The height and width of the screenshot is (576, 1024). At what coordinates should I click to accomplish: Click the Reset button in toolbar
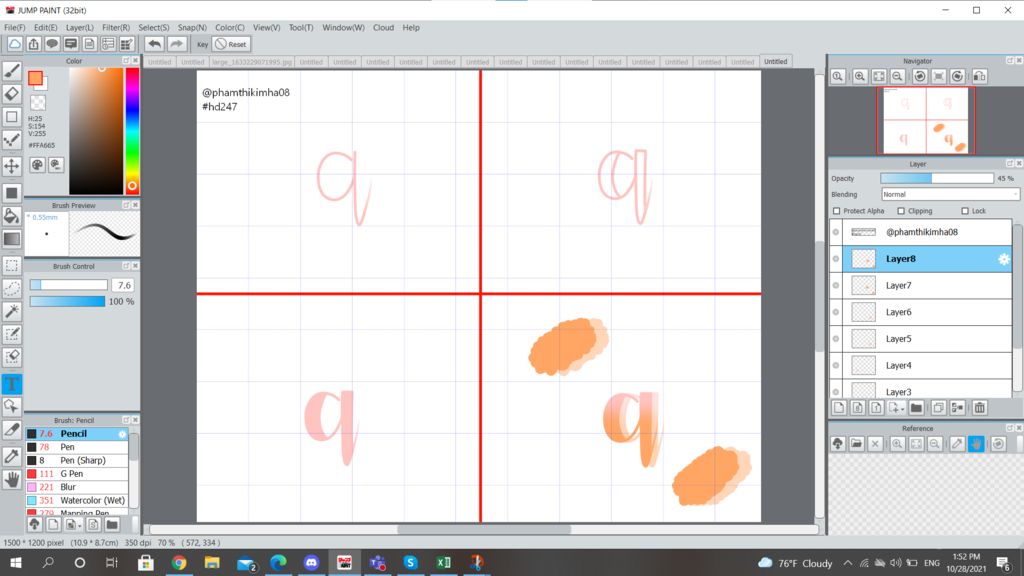tap(232, 44)
